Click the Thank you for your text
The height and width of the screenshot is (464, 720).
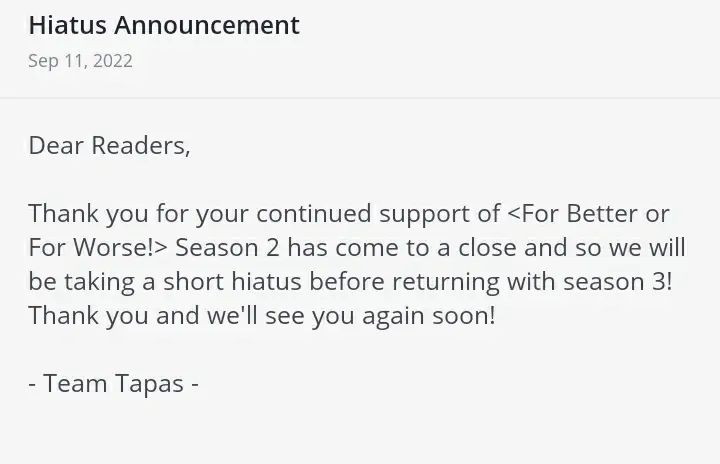139,214
